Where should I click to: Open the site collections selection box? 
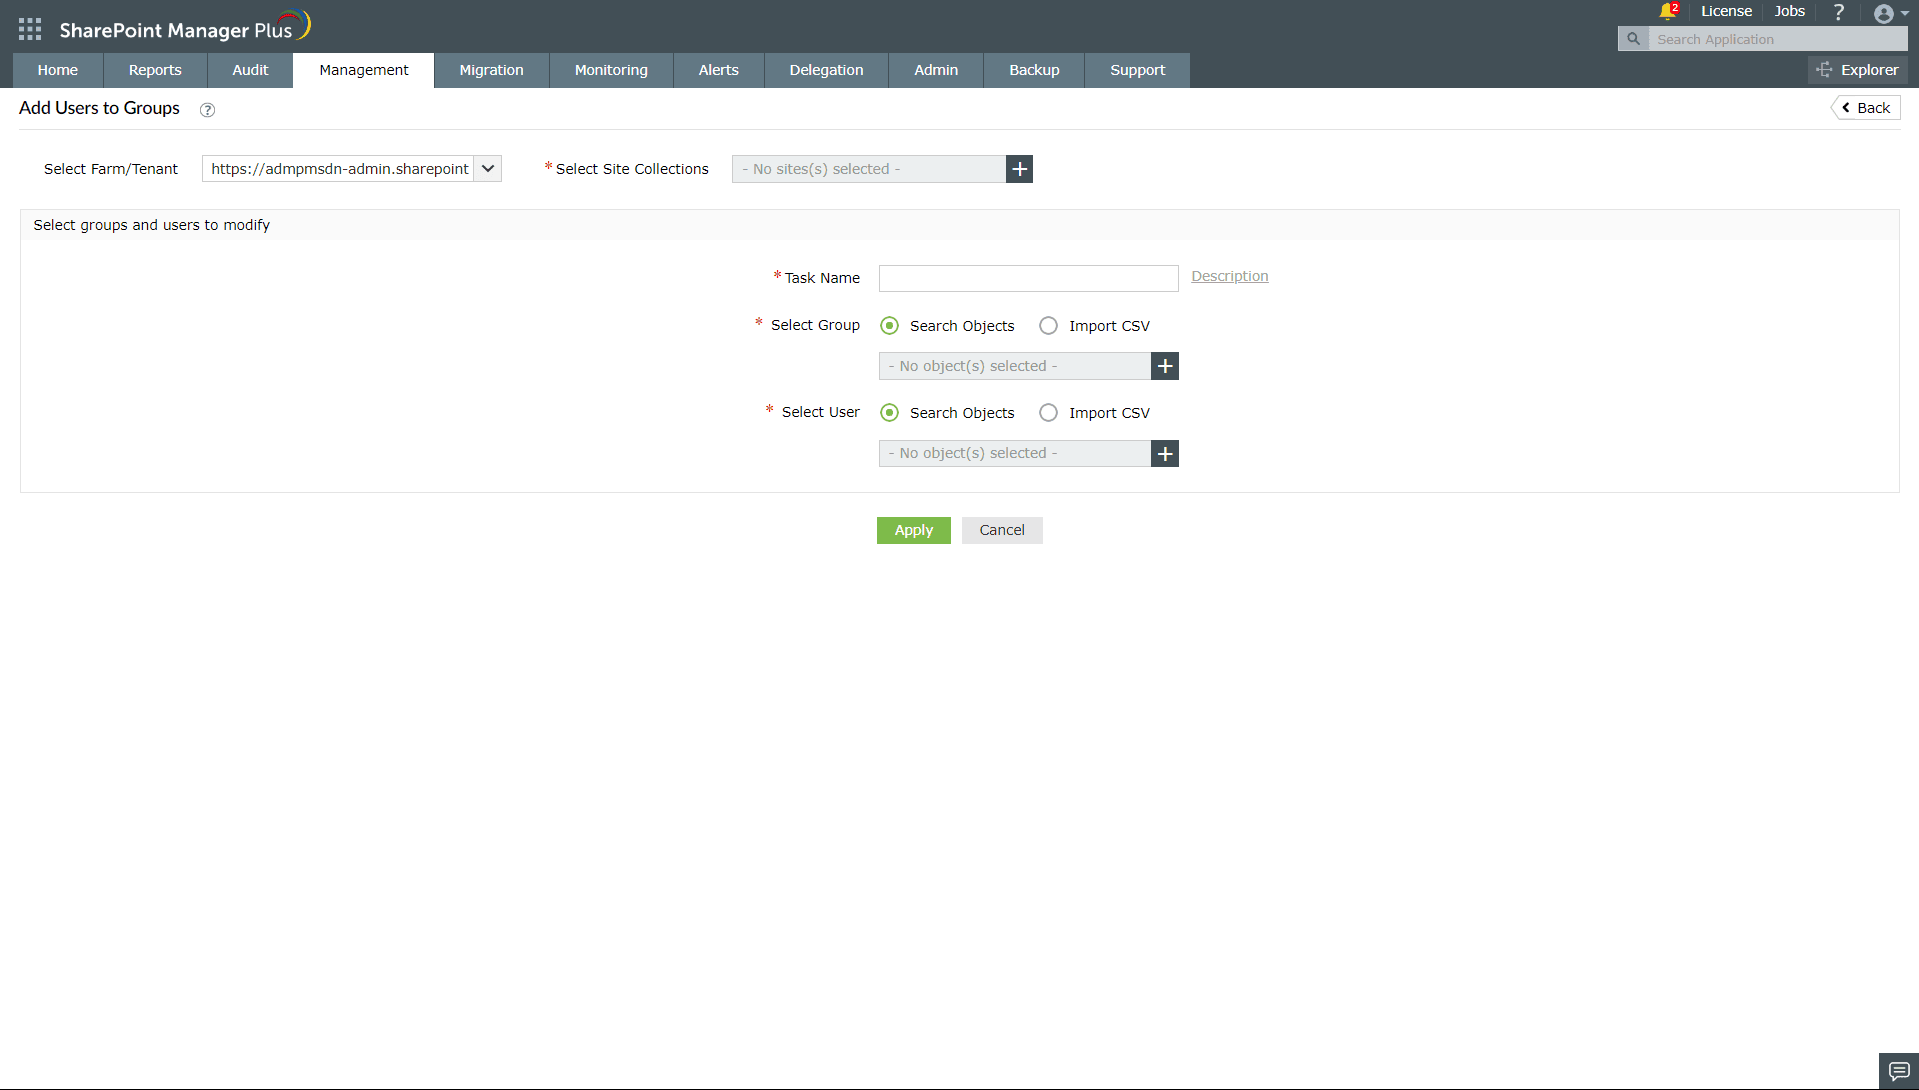tap(869, 169)
